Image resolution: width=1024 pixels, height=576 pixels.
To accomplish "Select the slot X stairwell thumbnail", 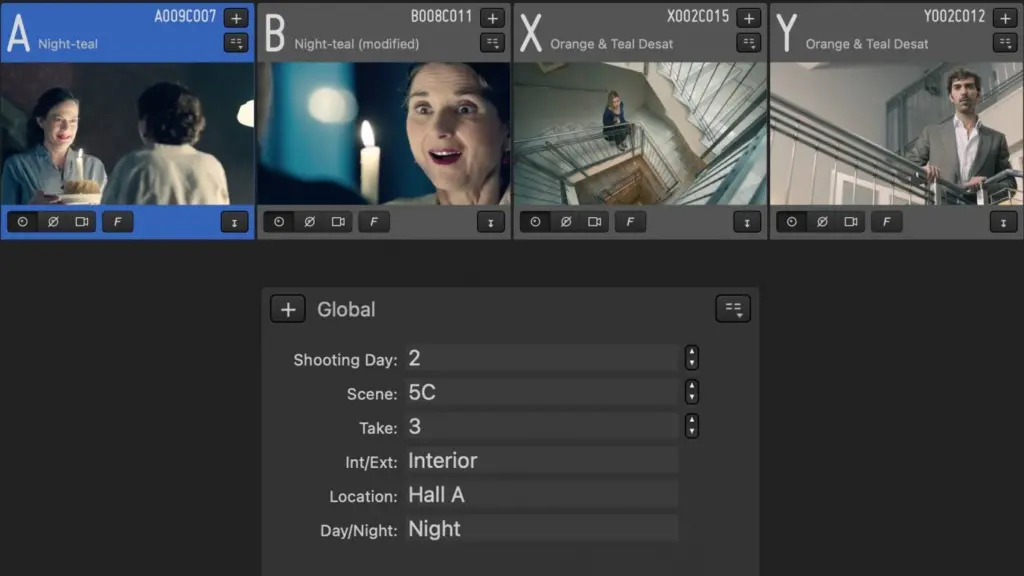I will (640, 134).
